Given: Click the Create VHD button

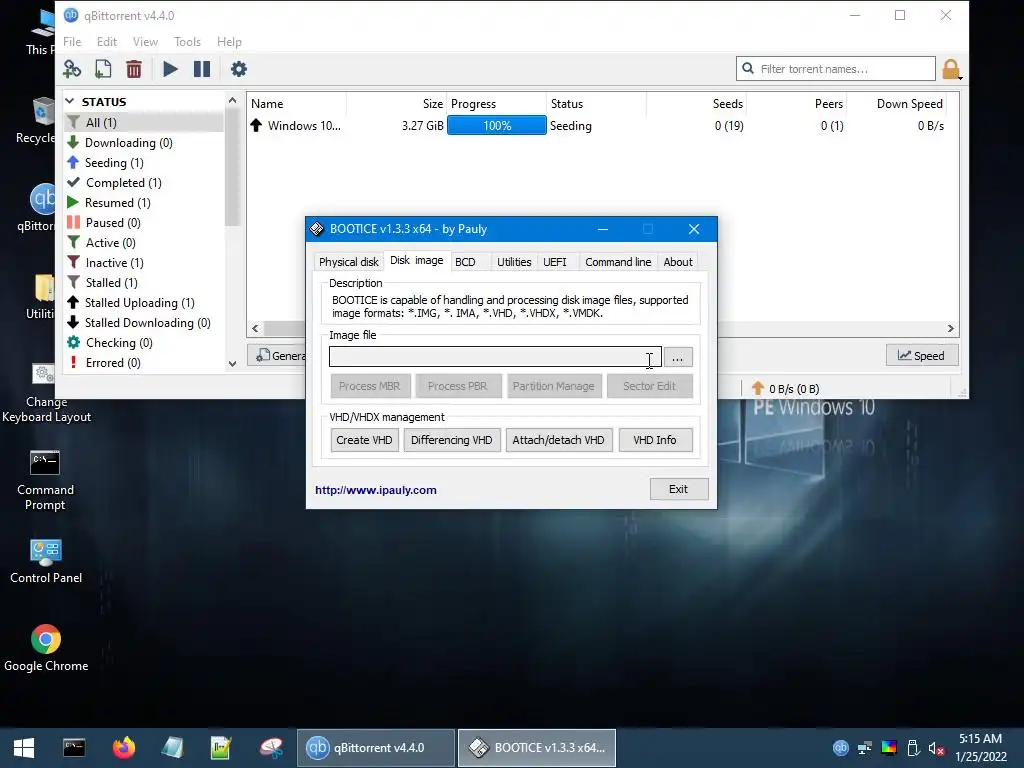Looking at the screenshot, I should pos(364,440).
